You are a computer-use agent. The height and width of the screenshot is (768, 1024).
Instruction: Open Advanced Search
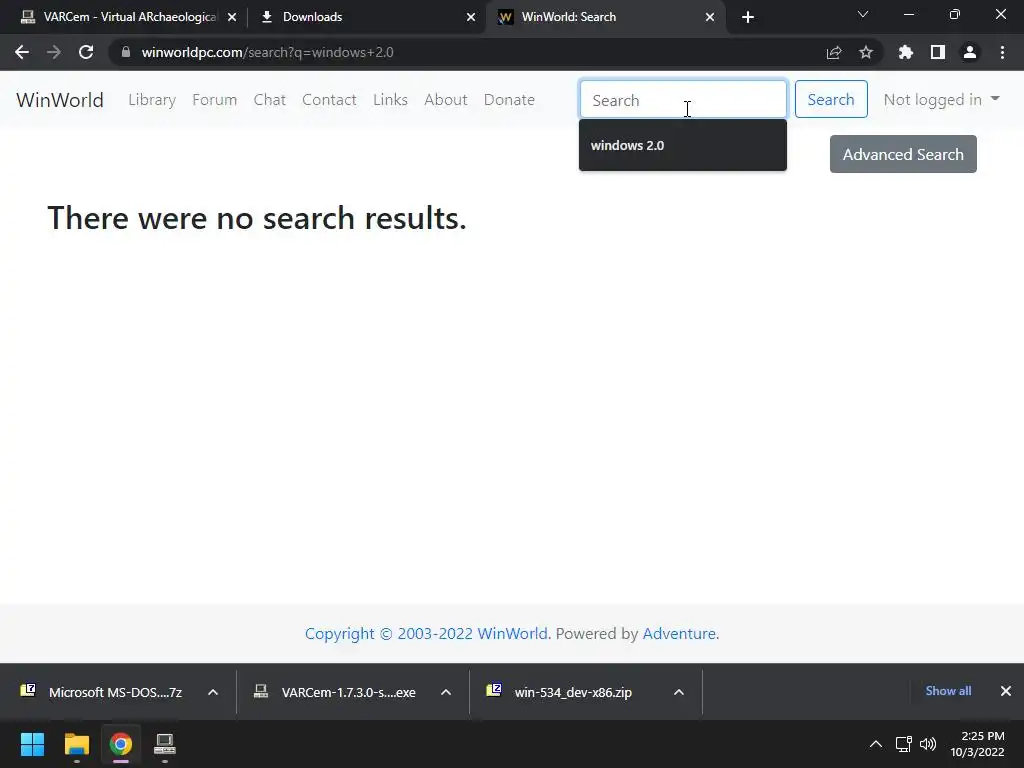(x=903, y=154)
